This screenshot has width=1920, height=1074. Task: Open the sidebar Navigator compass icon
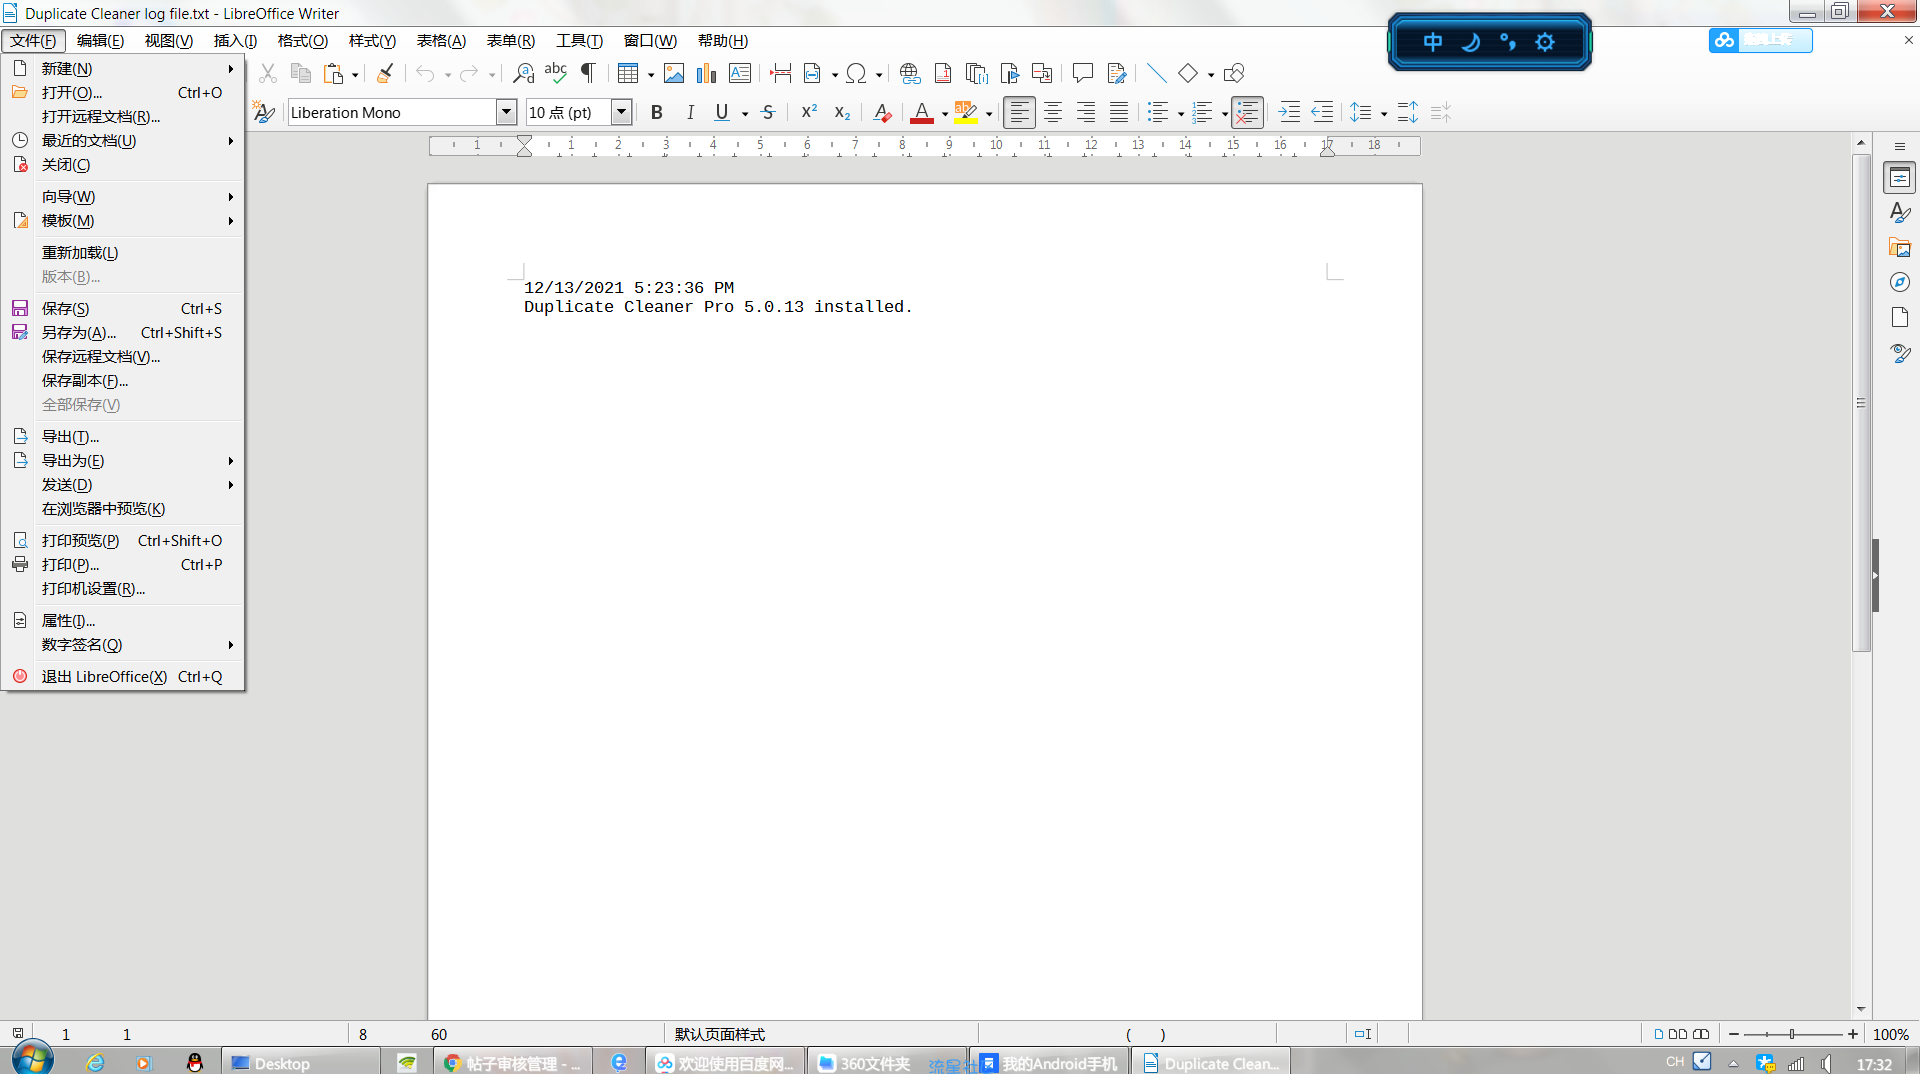coord(1900,283)
